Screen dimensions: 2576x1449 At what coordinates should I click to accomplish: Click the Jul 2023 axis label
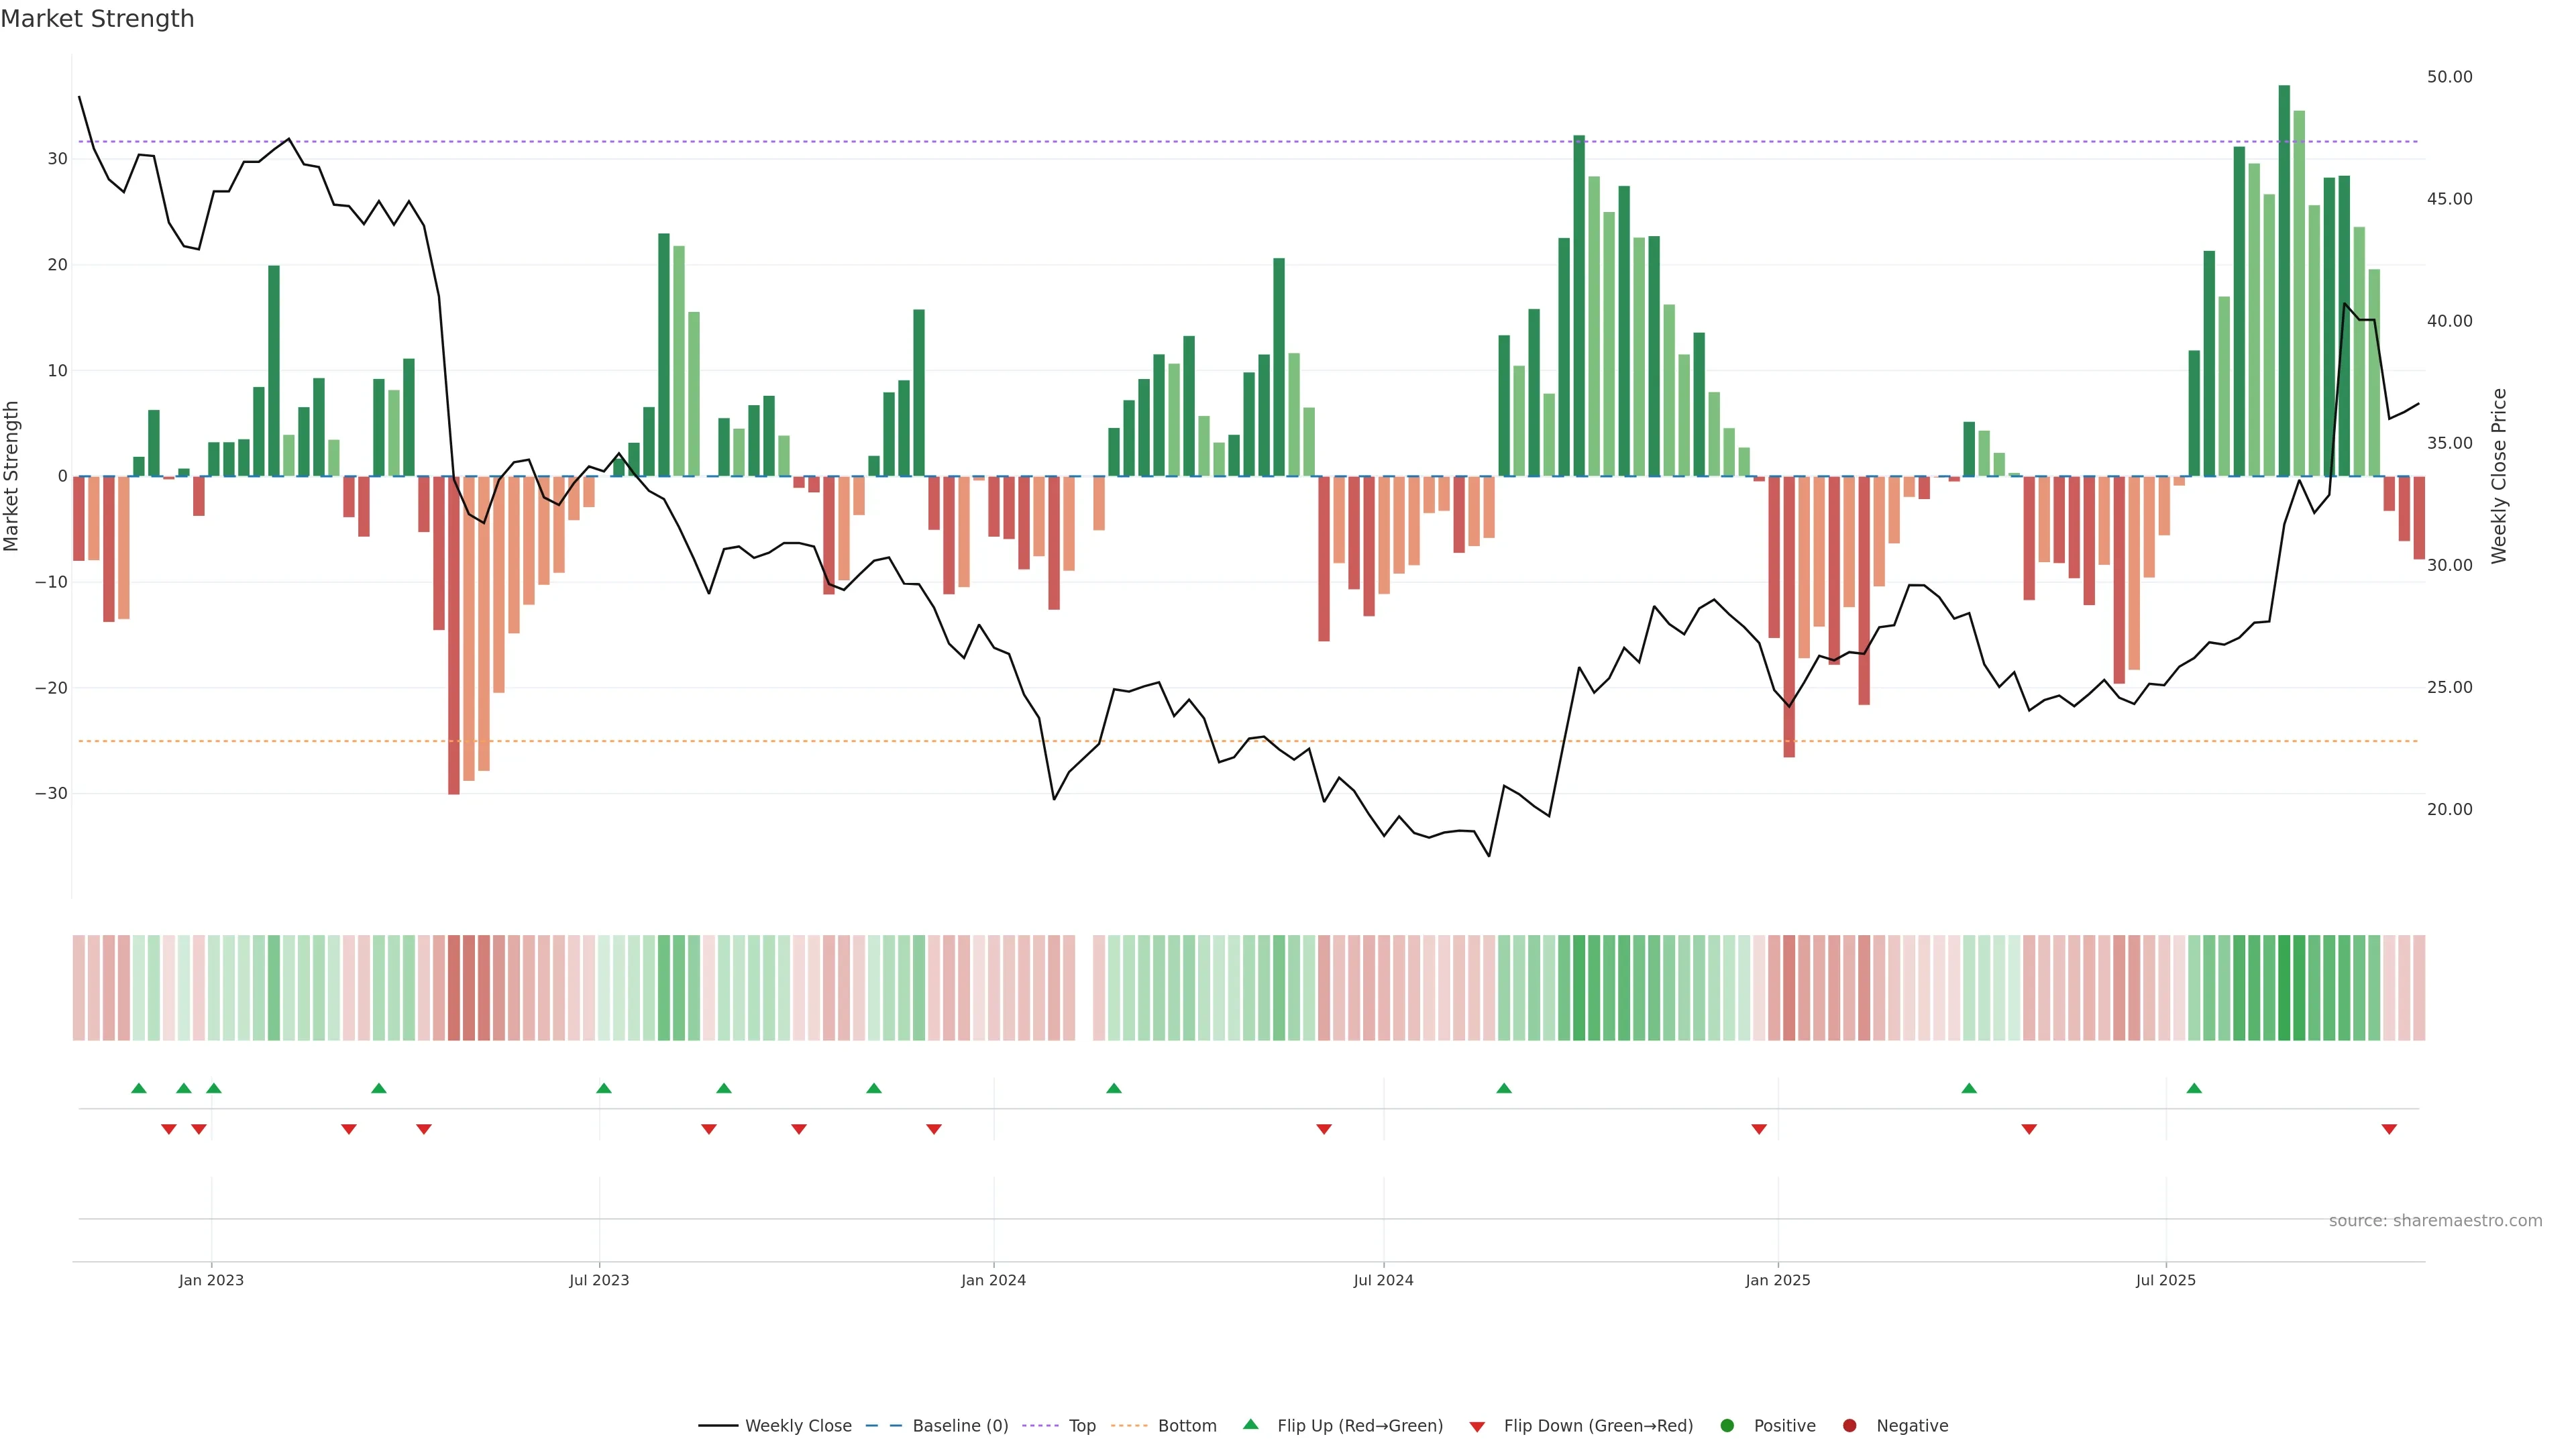tap(599, 1280)
